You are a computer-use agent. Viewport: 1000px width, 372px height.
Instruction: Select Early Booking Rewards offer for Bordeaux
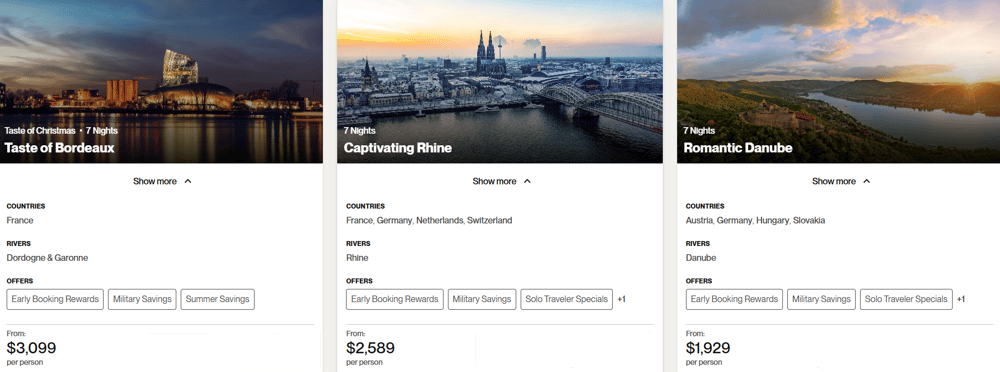click(55, 299)
